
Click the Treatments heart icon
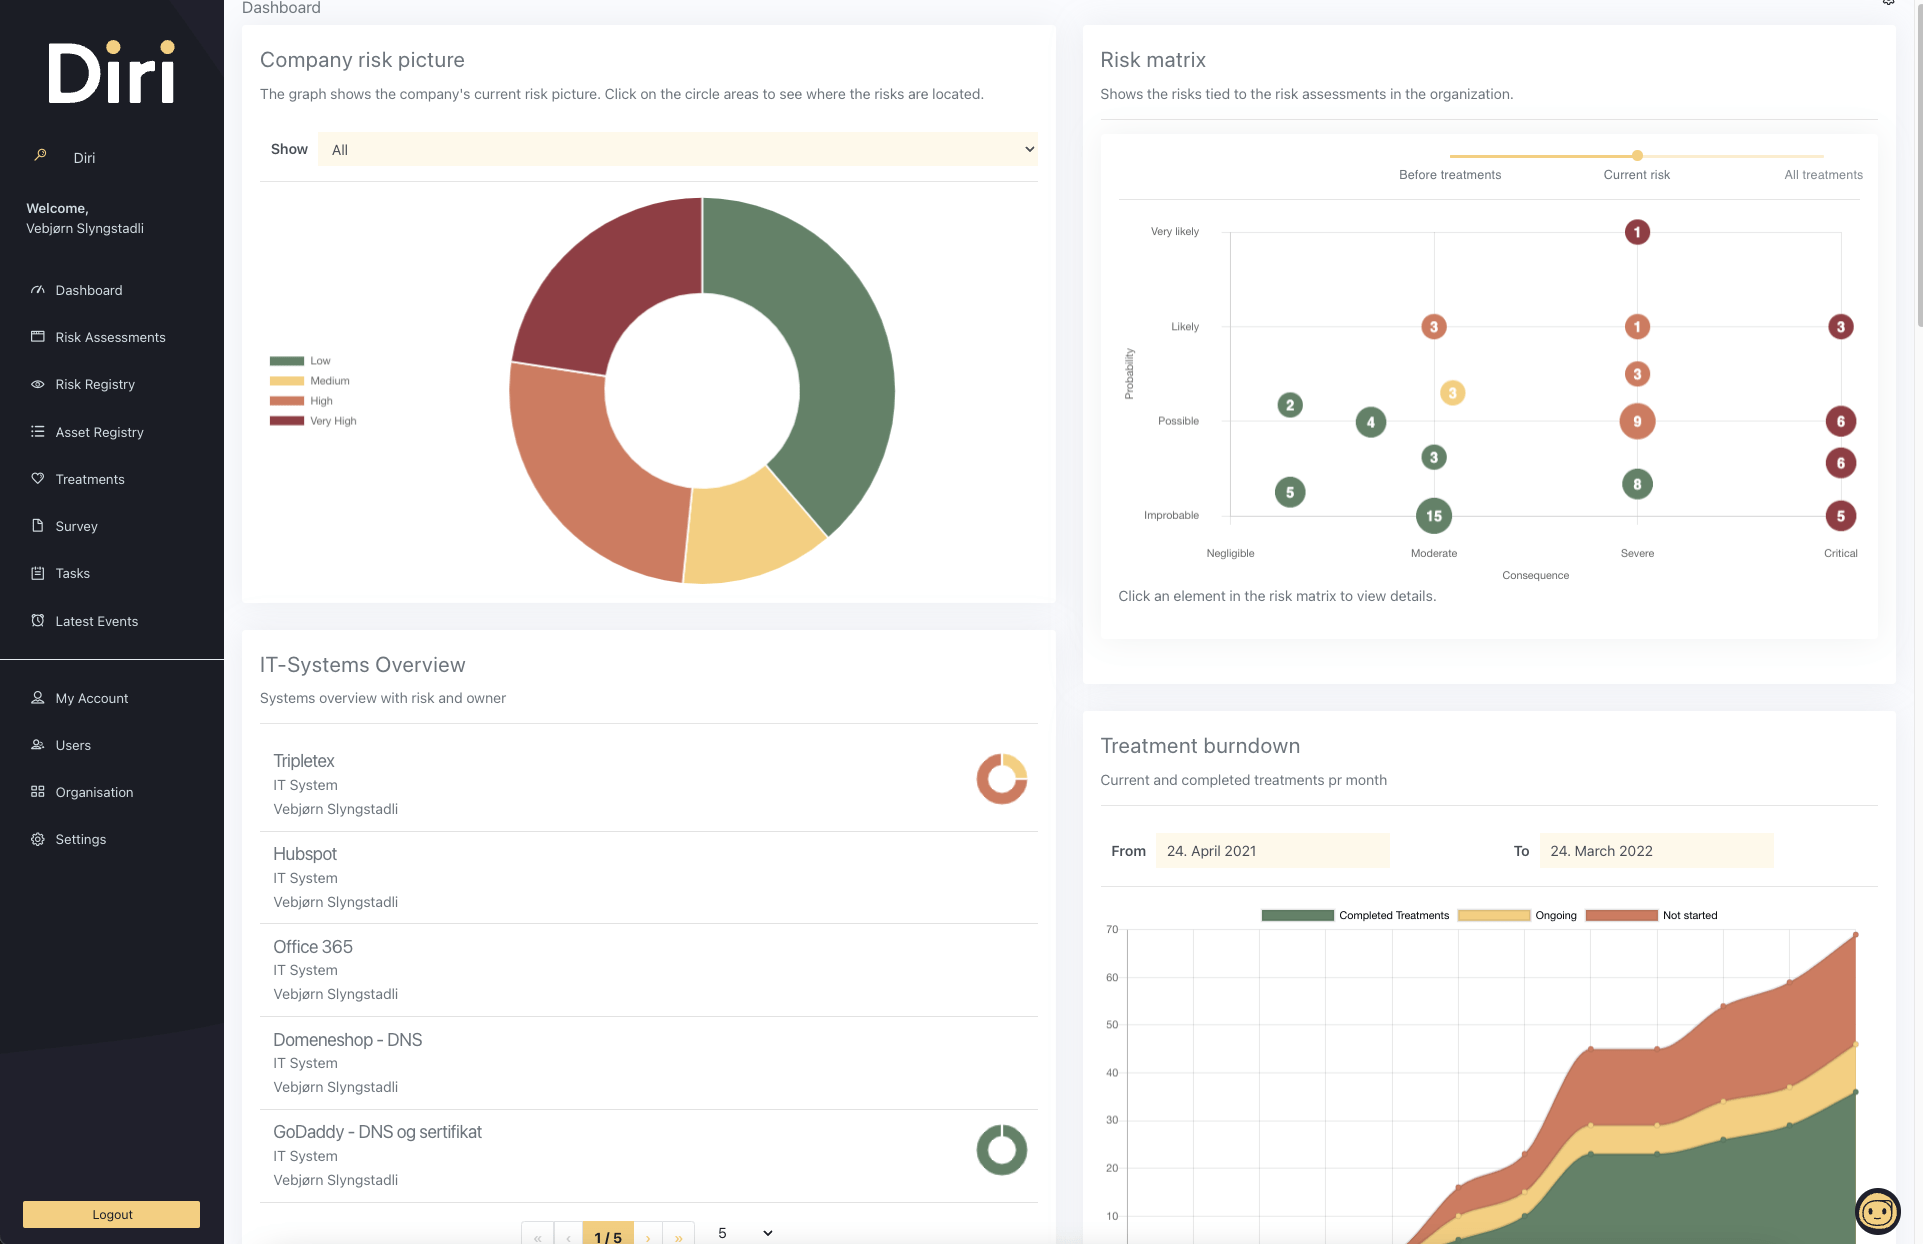click(x=38, y=479)
